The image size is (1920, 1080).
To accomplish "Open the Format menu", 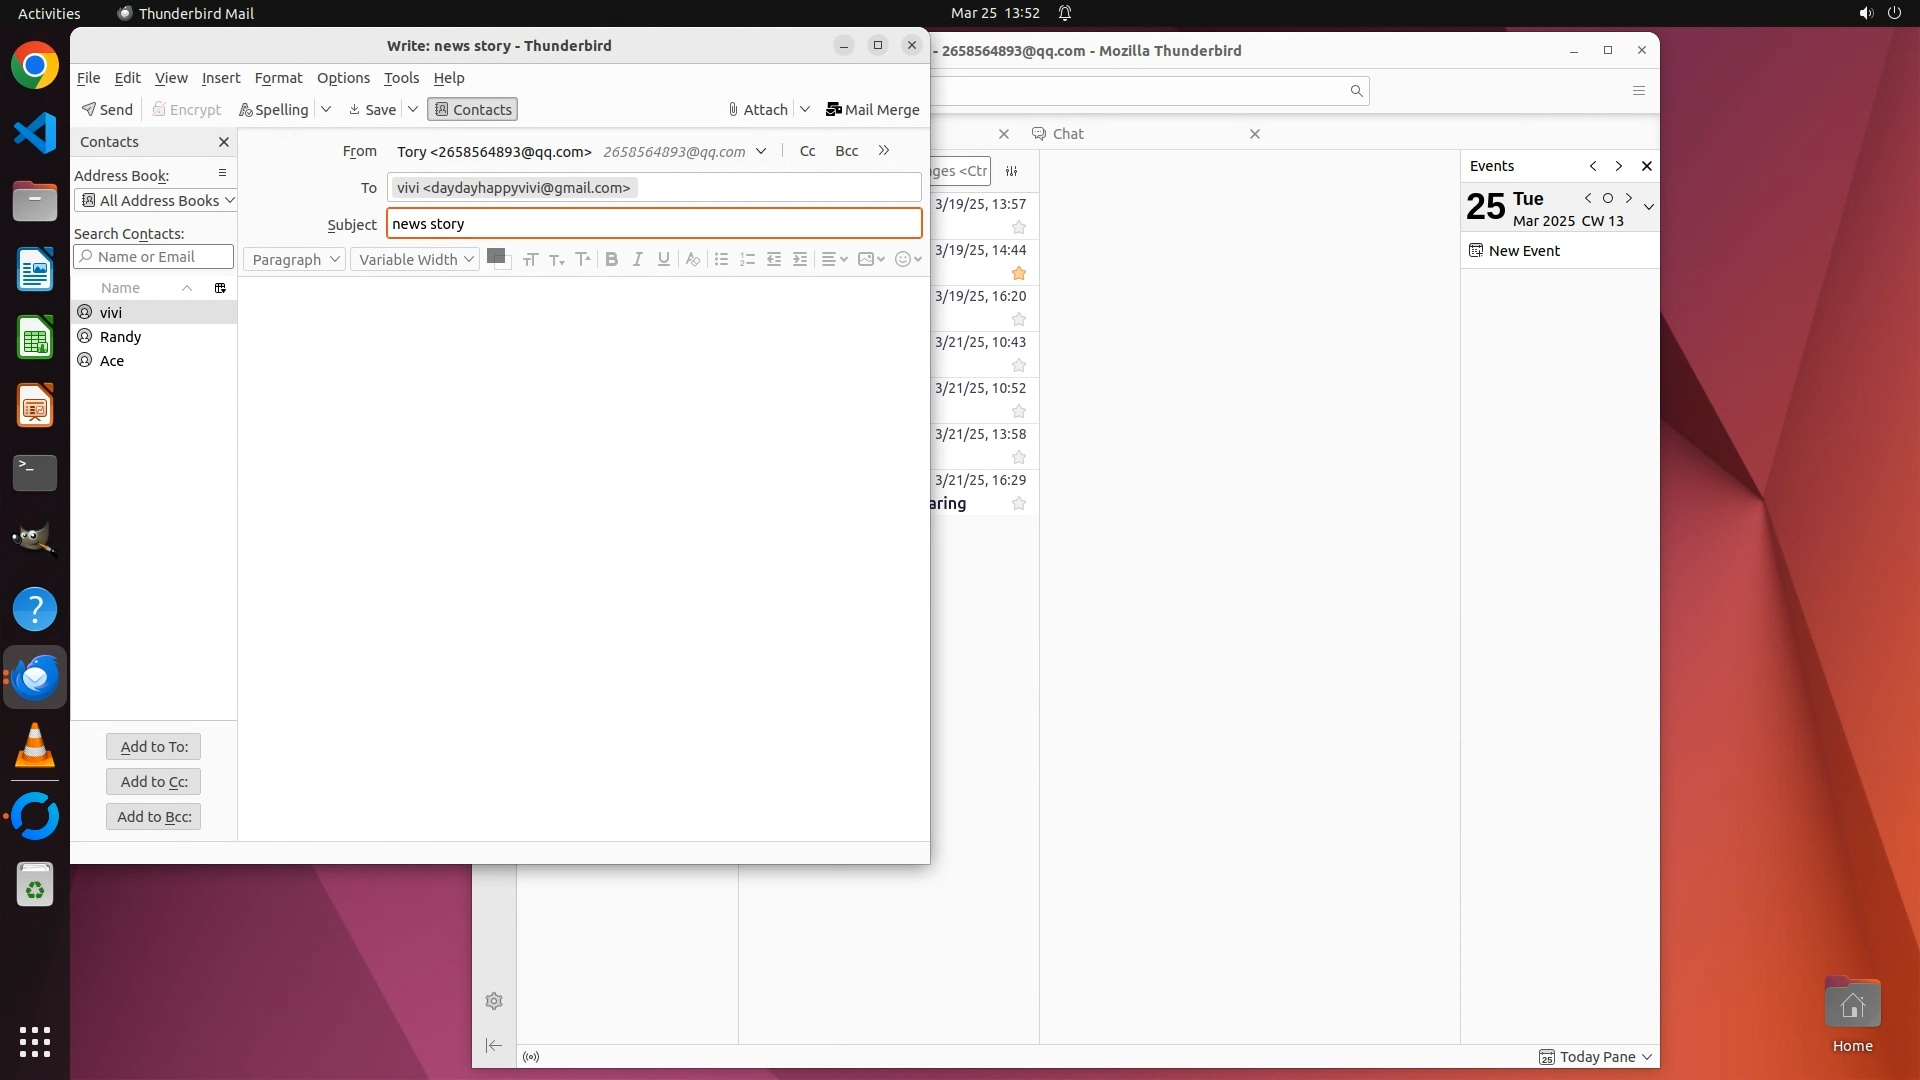I will coord(278,78).
